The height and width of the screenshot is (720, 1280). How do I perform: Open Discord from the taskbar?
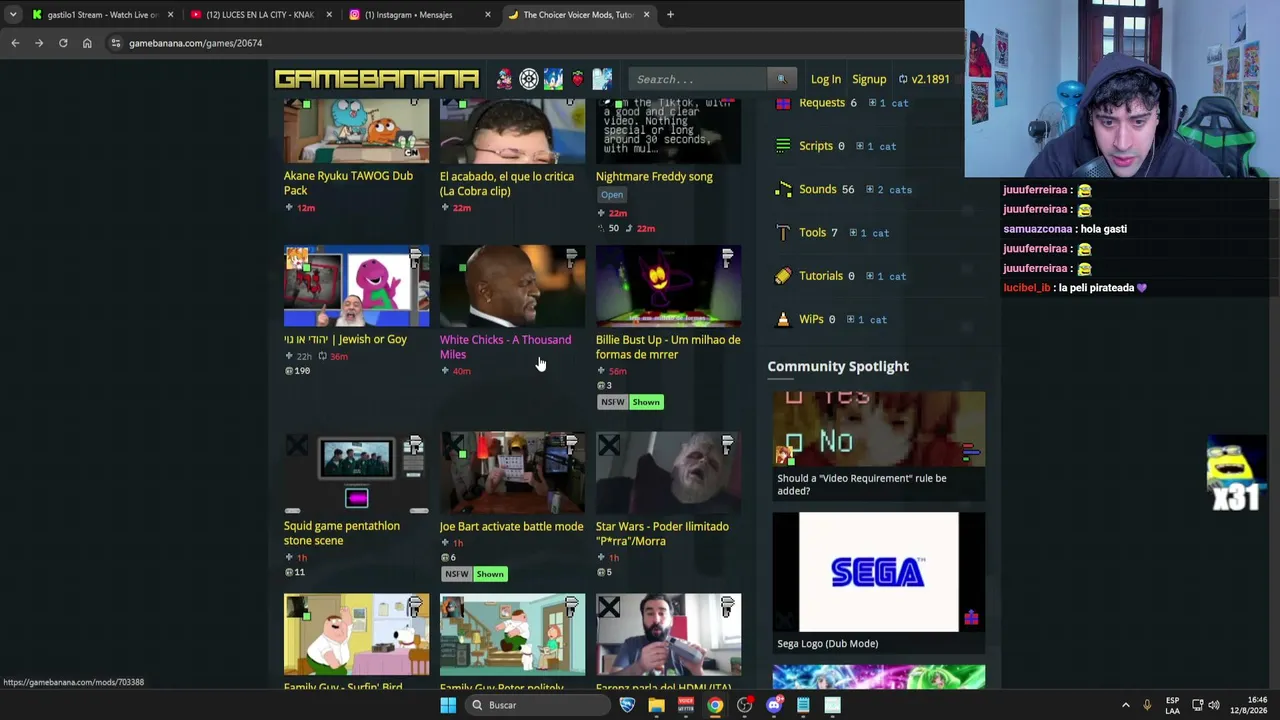(x=774, y=705)
